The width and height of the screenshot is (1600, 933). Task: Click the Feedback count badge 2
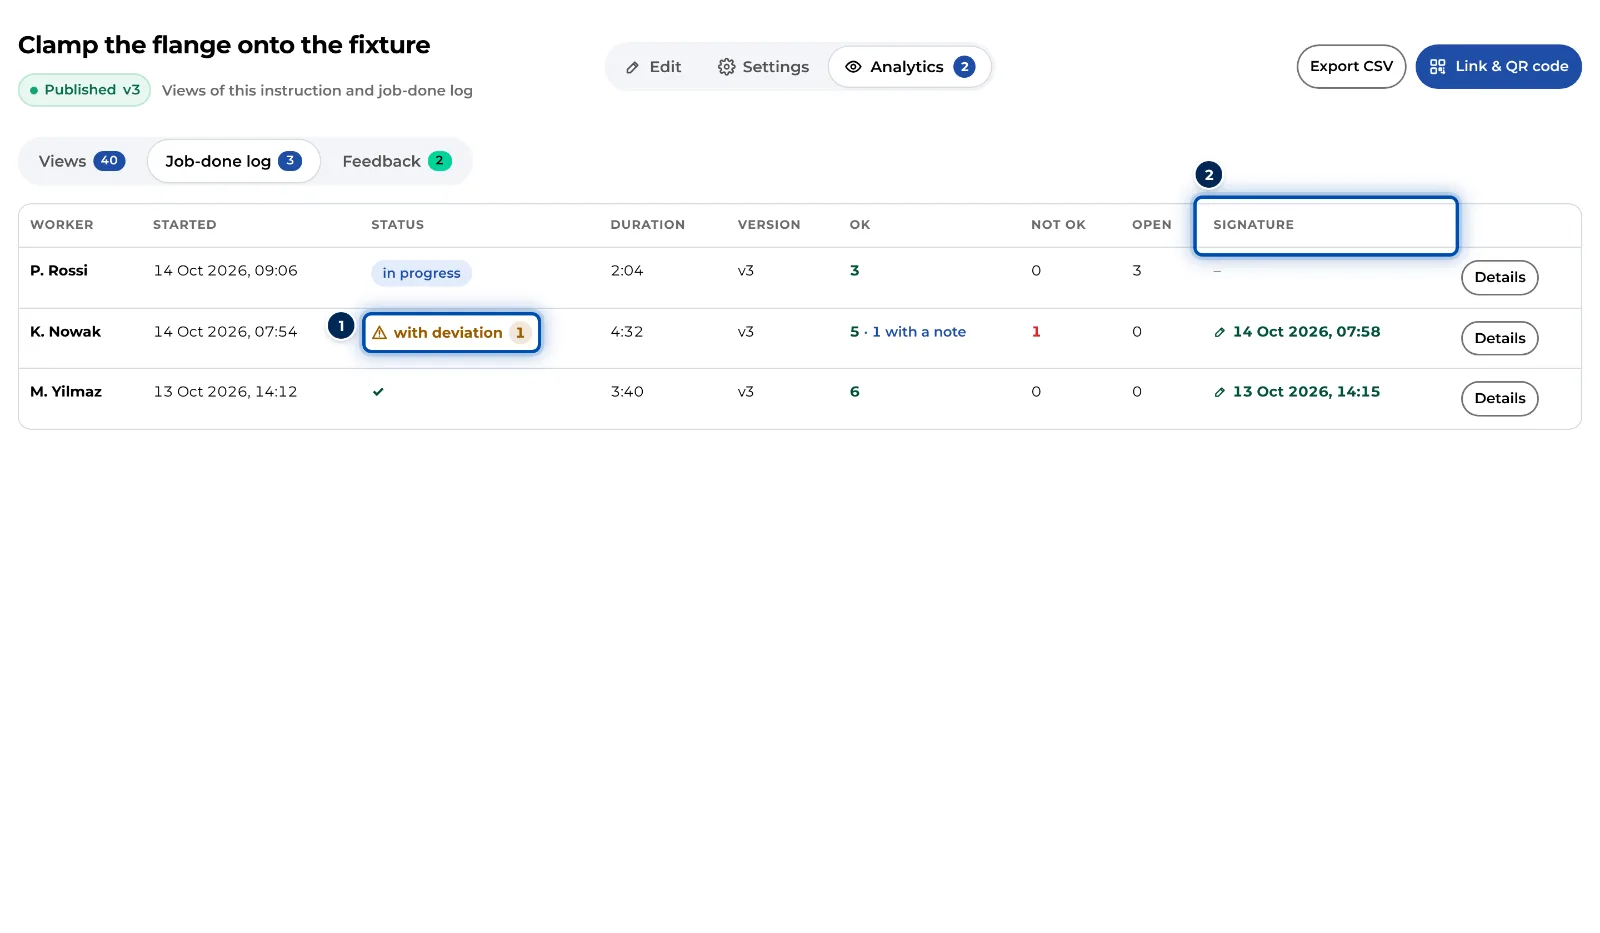(x=440, y=161)
